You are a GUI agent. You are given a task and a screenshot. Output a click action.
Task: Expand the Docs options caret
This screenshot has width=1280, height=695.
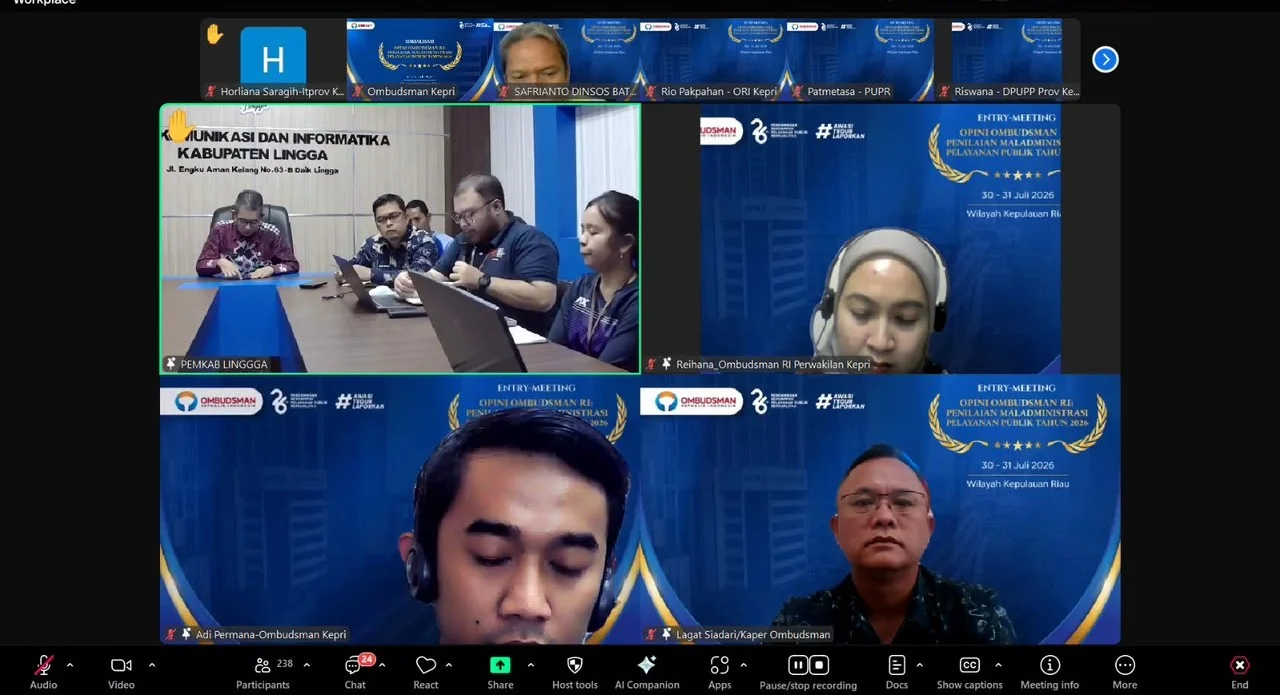click(919, 664)
